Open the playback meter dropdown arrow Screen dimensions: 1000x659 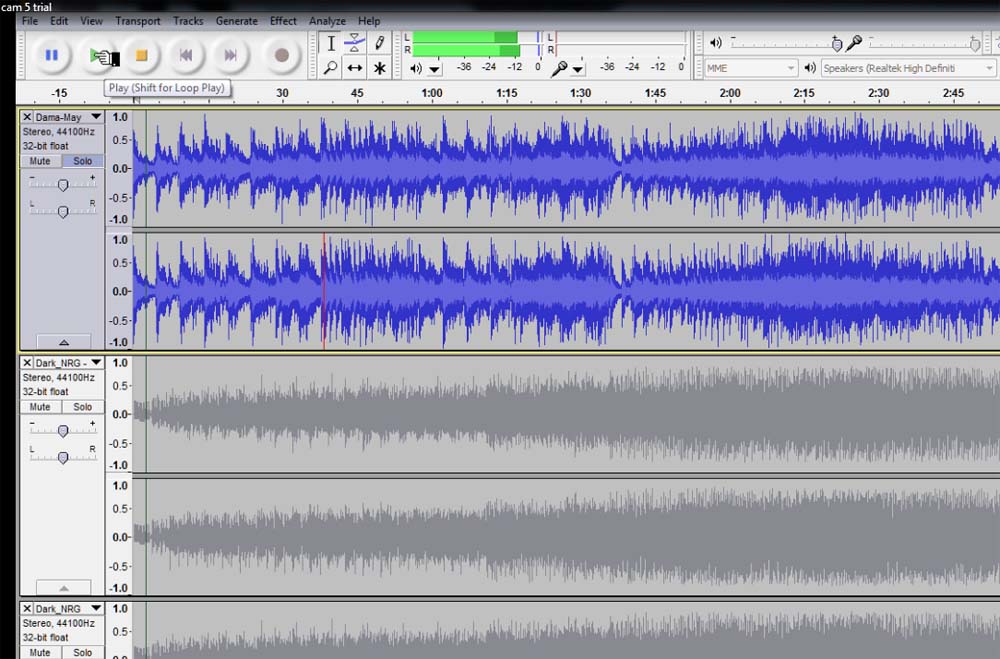(x=434, y=69)
